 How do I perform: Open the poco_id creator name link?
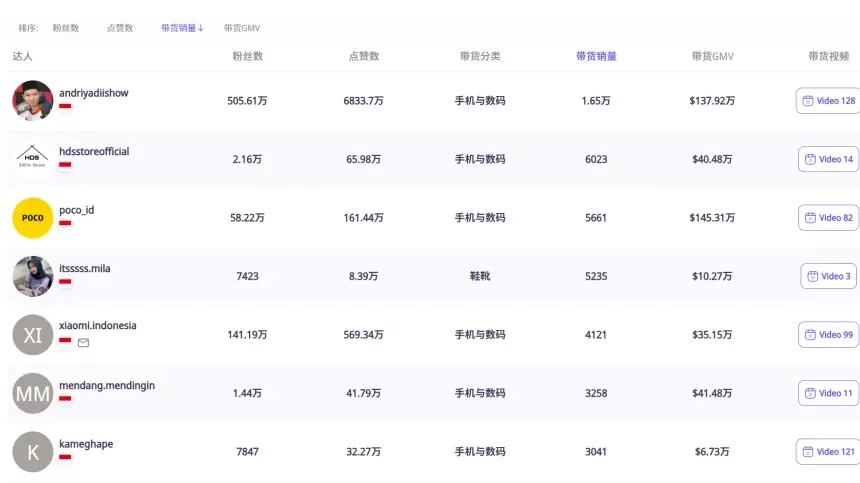click(77, 210)
